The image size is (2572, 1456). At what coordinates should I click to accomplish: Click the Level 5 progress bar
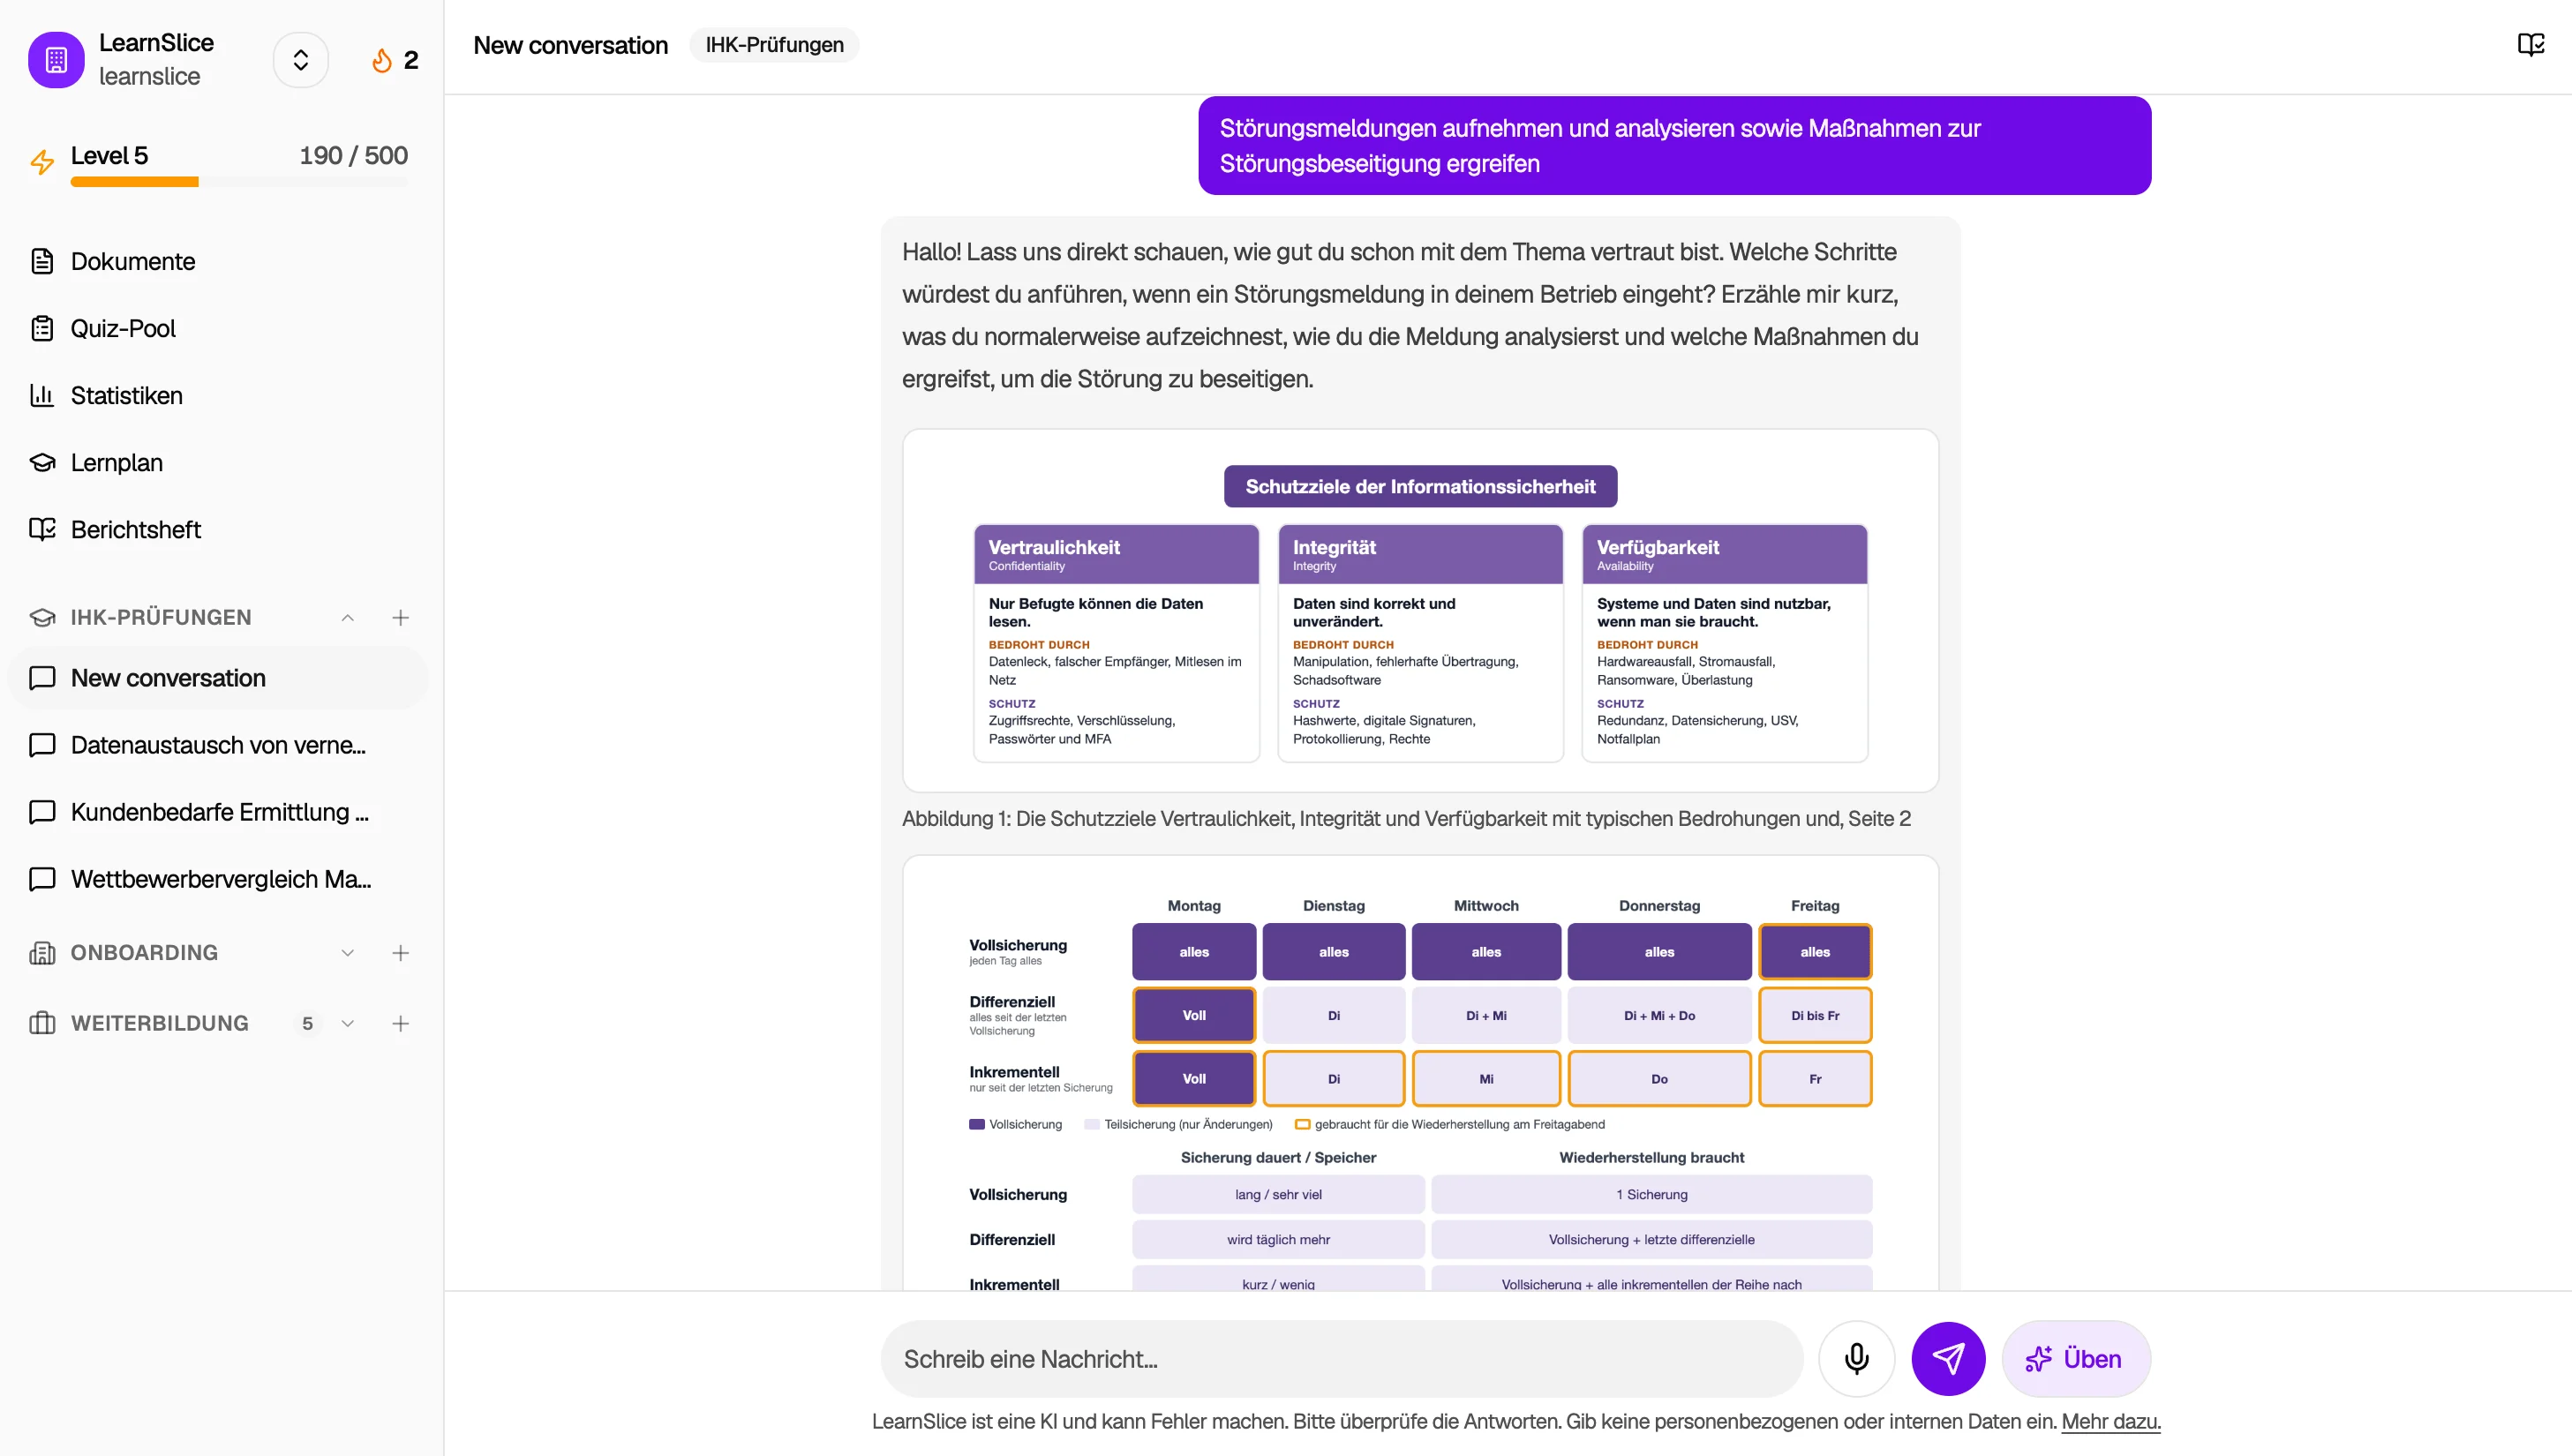click(x=239, y=182)
